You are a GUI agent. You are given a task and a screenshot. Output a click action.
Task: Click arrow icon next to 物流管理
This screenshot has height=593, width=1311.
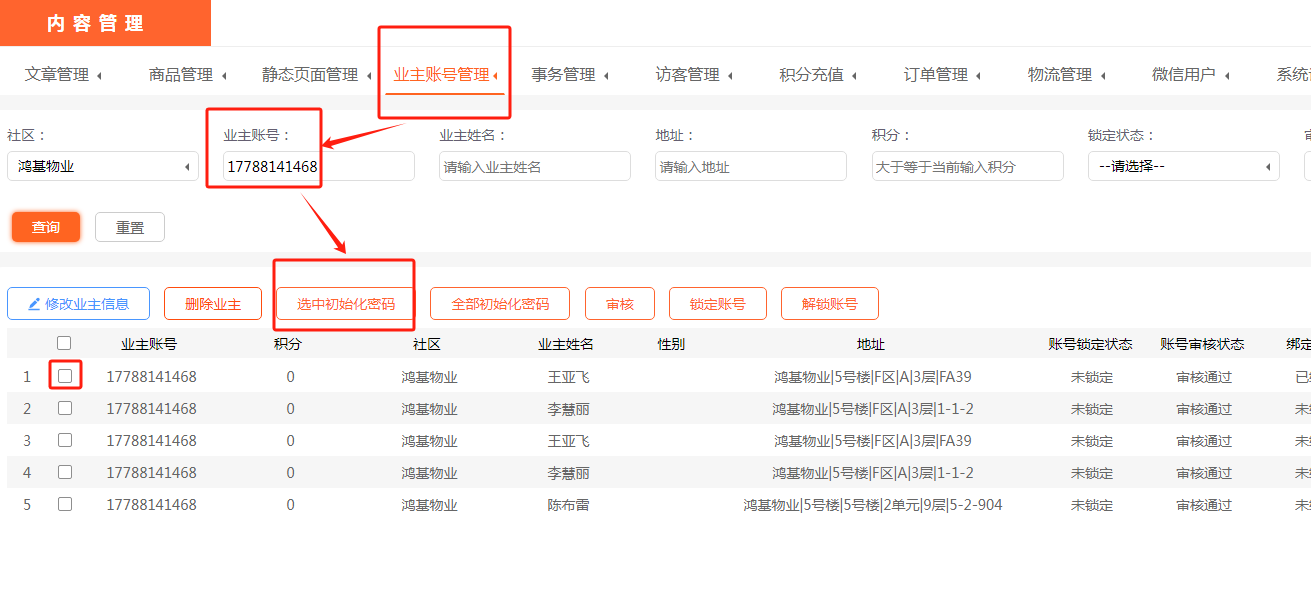[x=1102, y=76]
